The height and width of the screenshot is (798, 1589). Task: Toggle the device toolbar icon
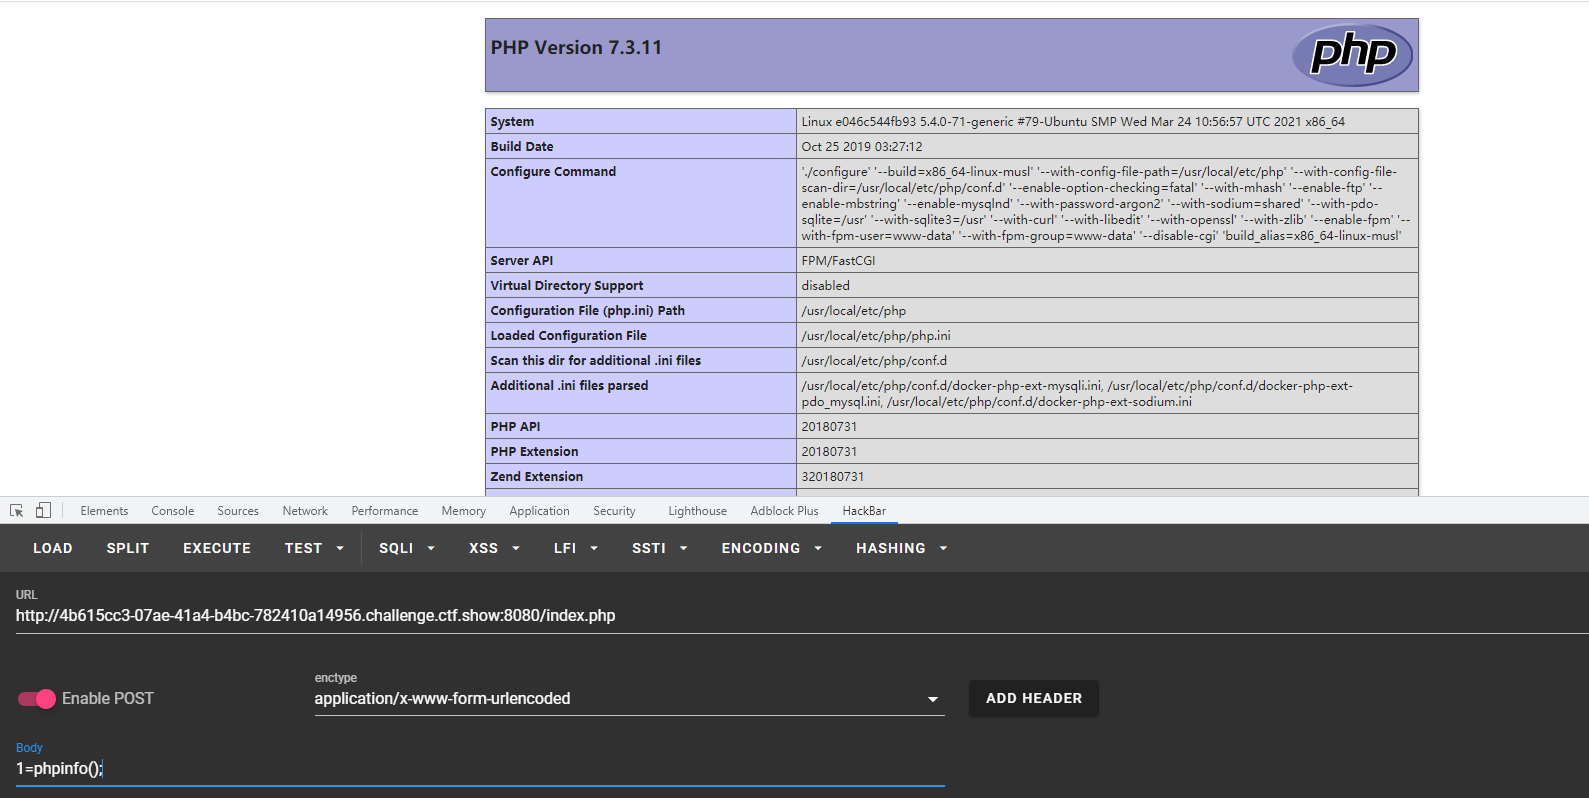coord(43,510)
